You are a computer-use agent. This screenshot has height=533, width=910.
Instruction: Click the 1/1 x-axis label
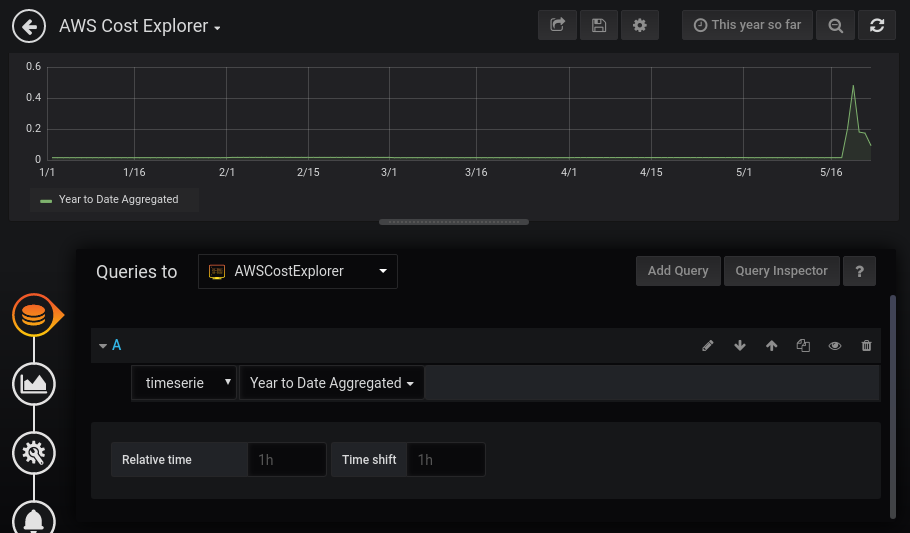pos(47,172)
